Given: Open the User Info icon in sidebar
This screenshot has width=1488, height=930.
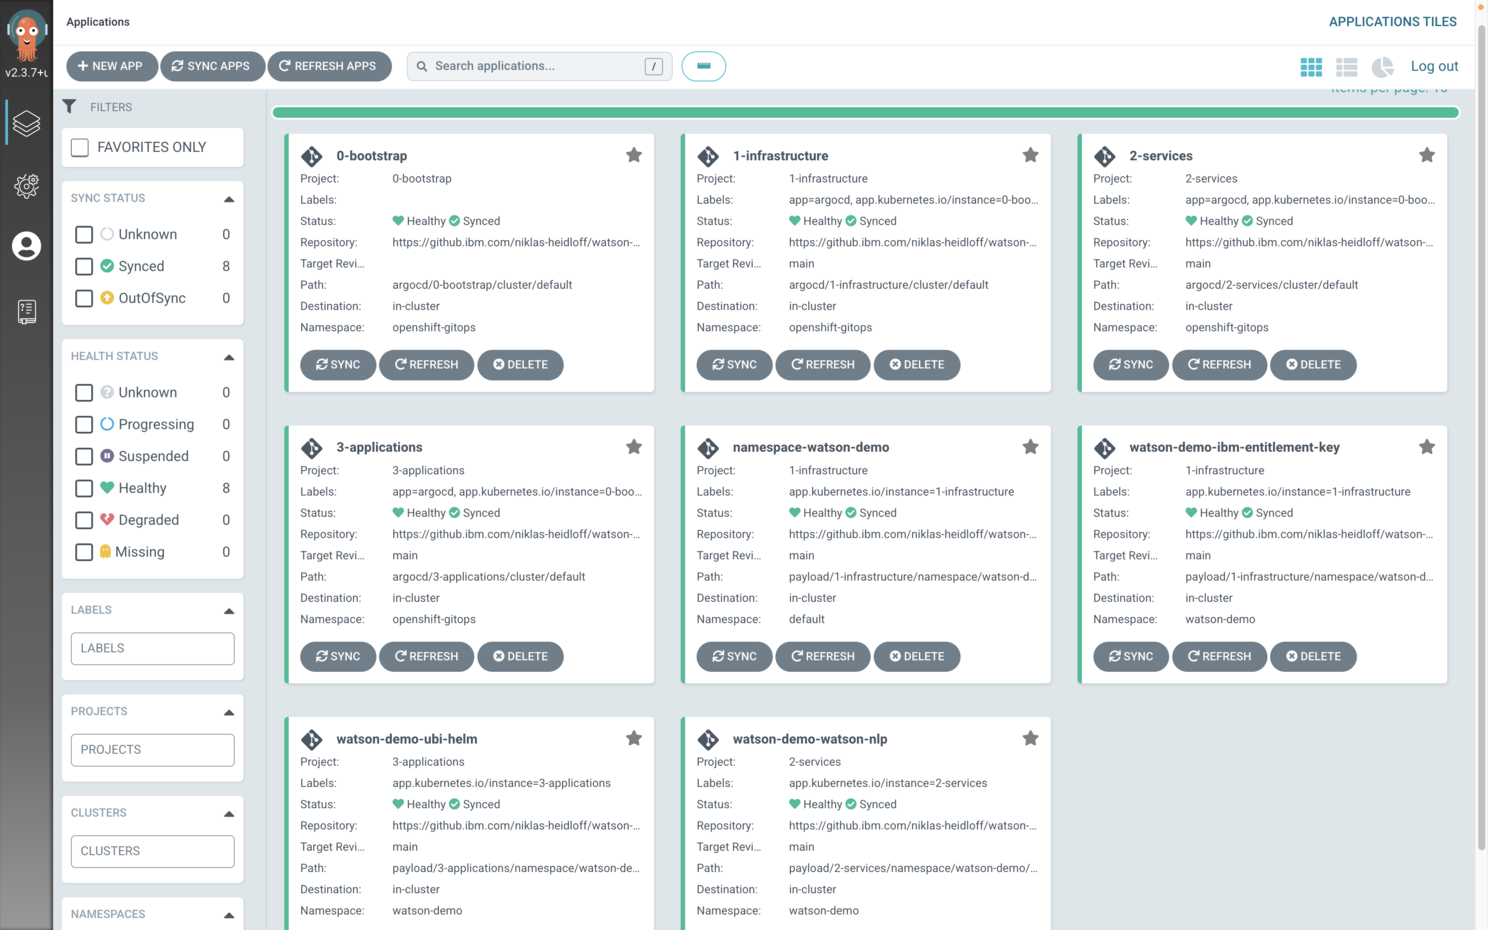Looking at the screenshot, I should tap(26, 246).
